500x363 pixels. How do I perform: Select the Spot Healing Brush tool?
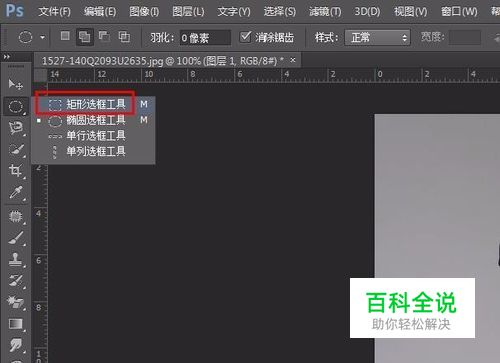[15, 217]
